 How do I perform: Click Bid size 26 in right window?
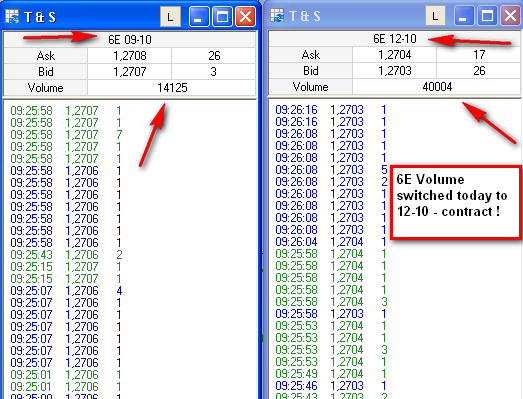pos(479,71)
